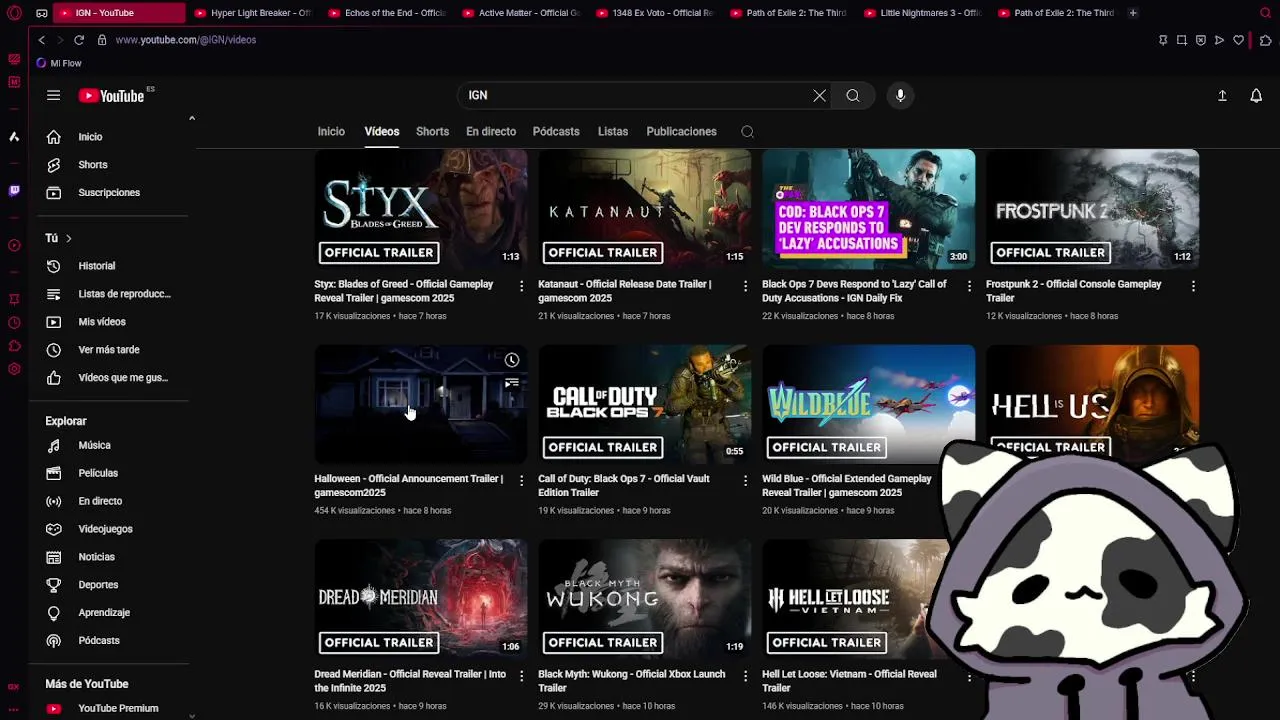Image resolution: width=1280 pixels, height=720 pixels.
Task: Open YouTube notifications bell
Action: click(1256, 95)
